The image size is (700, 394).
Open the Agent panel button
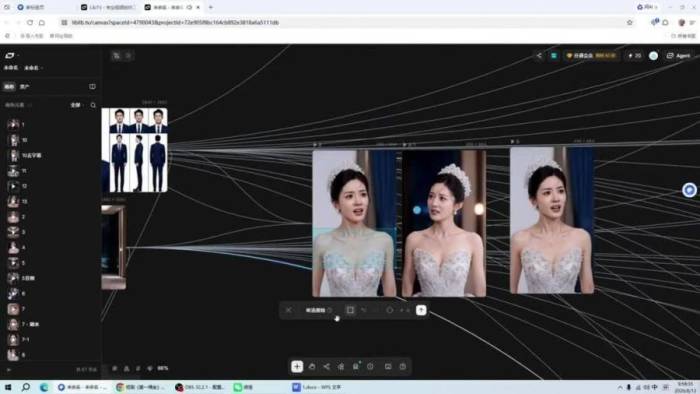pos(679,56)
